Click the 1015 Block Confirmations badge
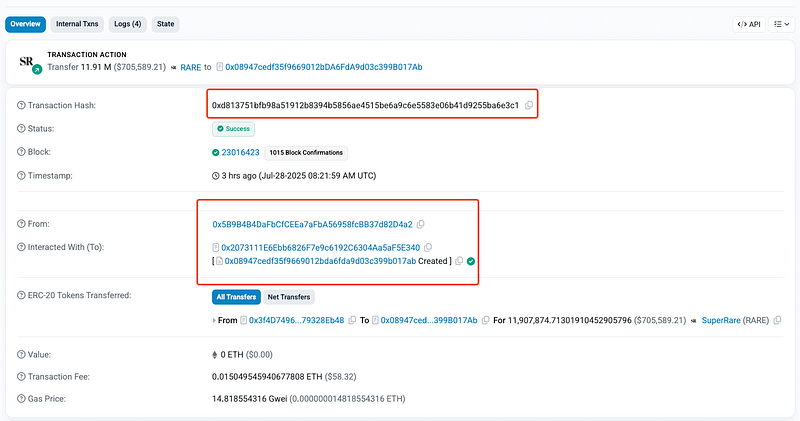This screenshot has width=800, height=421. [307, 153]
